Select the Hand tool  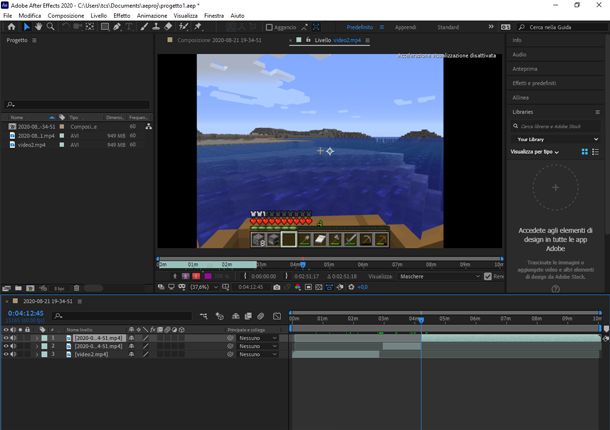pos(39,27)
